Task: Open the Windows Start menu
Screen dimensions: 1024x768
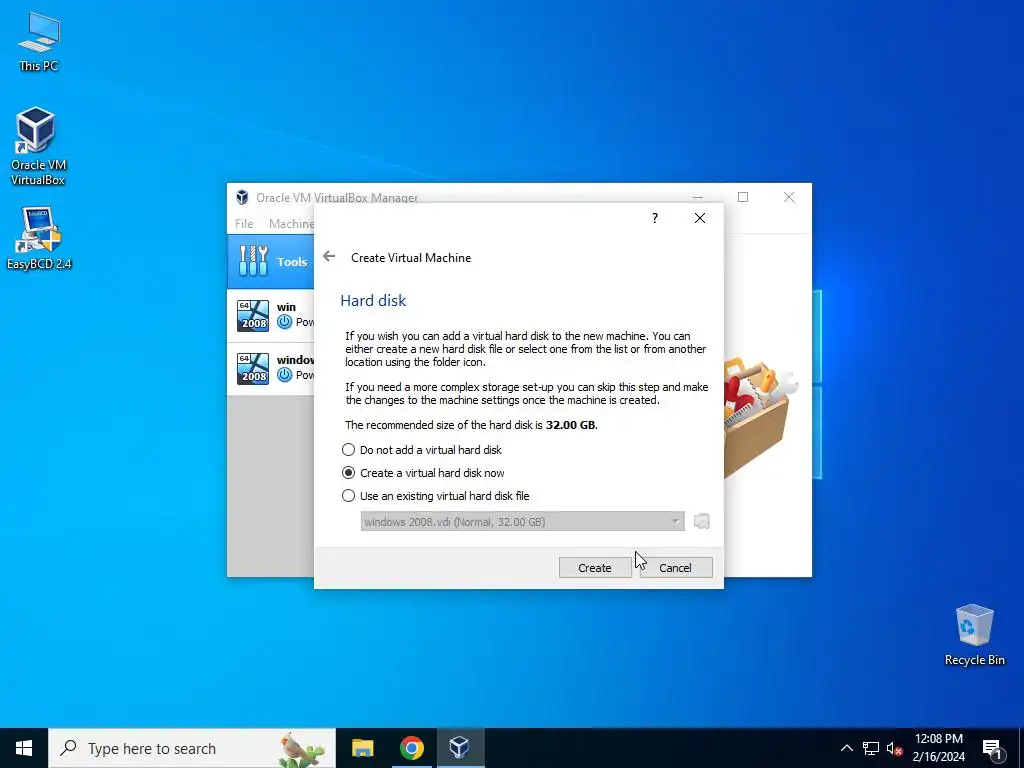Action: (24, 748)
